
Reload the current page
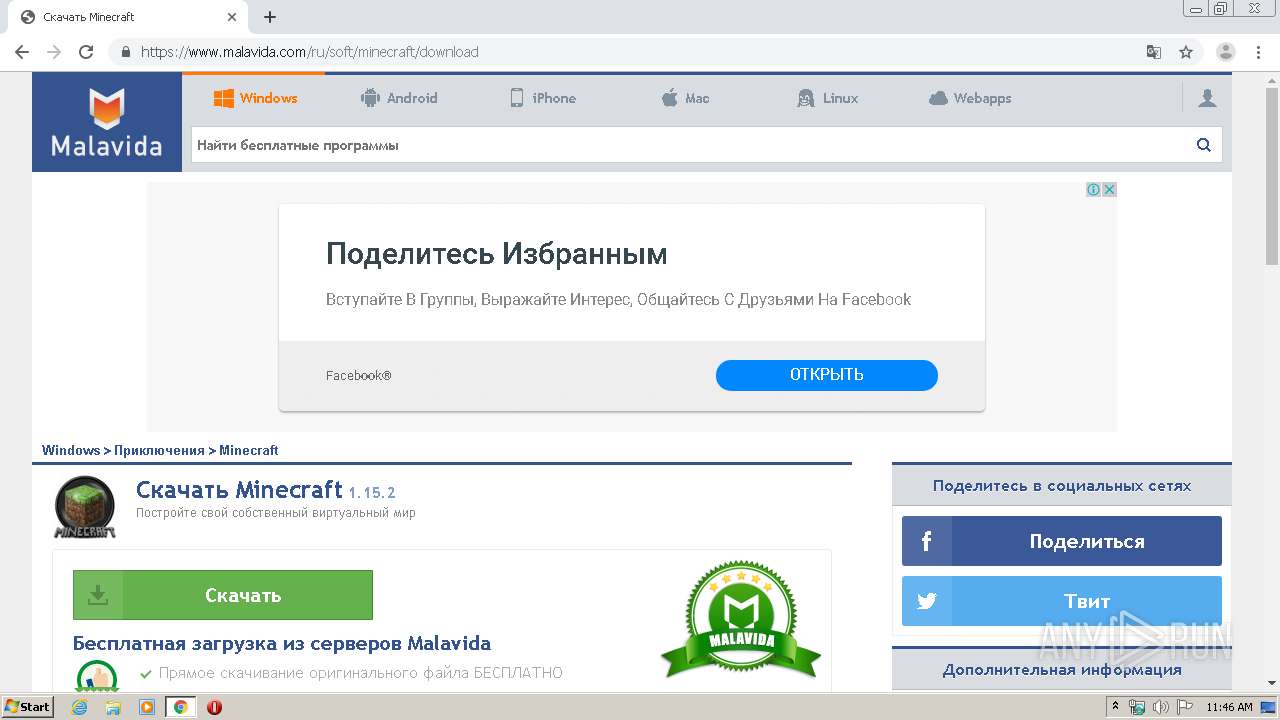pos(86,52)
